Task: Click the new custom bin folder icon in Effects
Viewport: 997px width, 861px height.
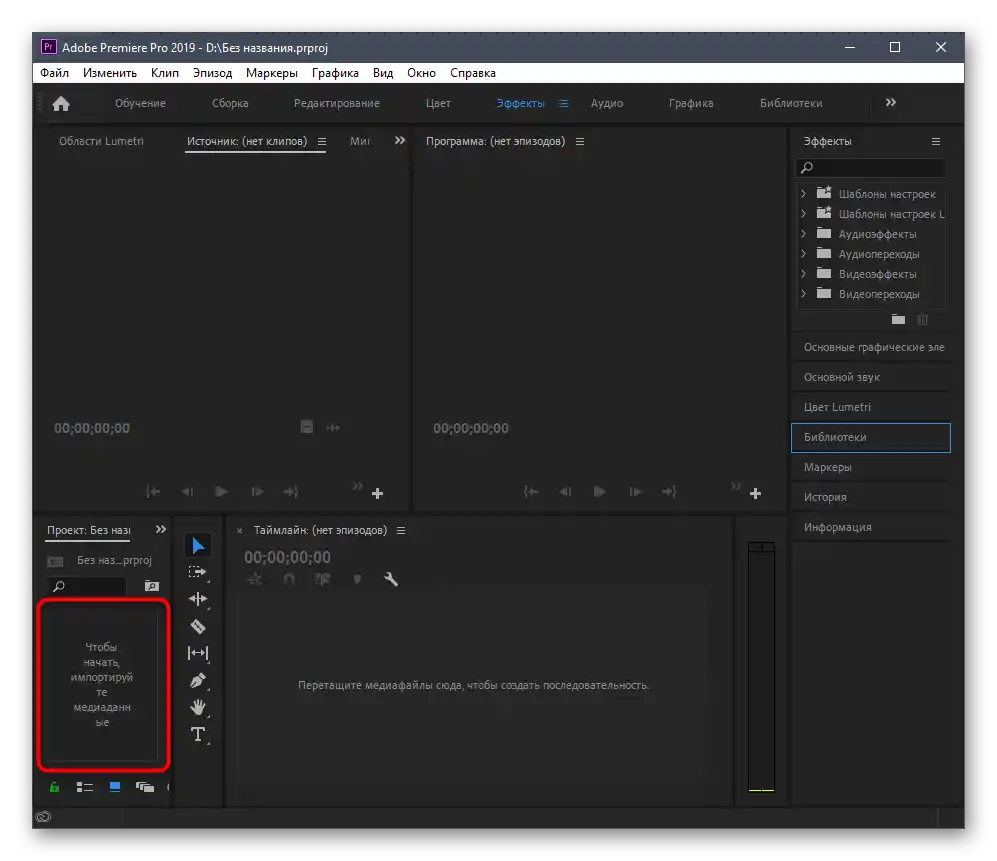Action: (x=898, y=319)
